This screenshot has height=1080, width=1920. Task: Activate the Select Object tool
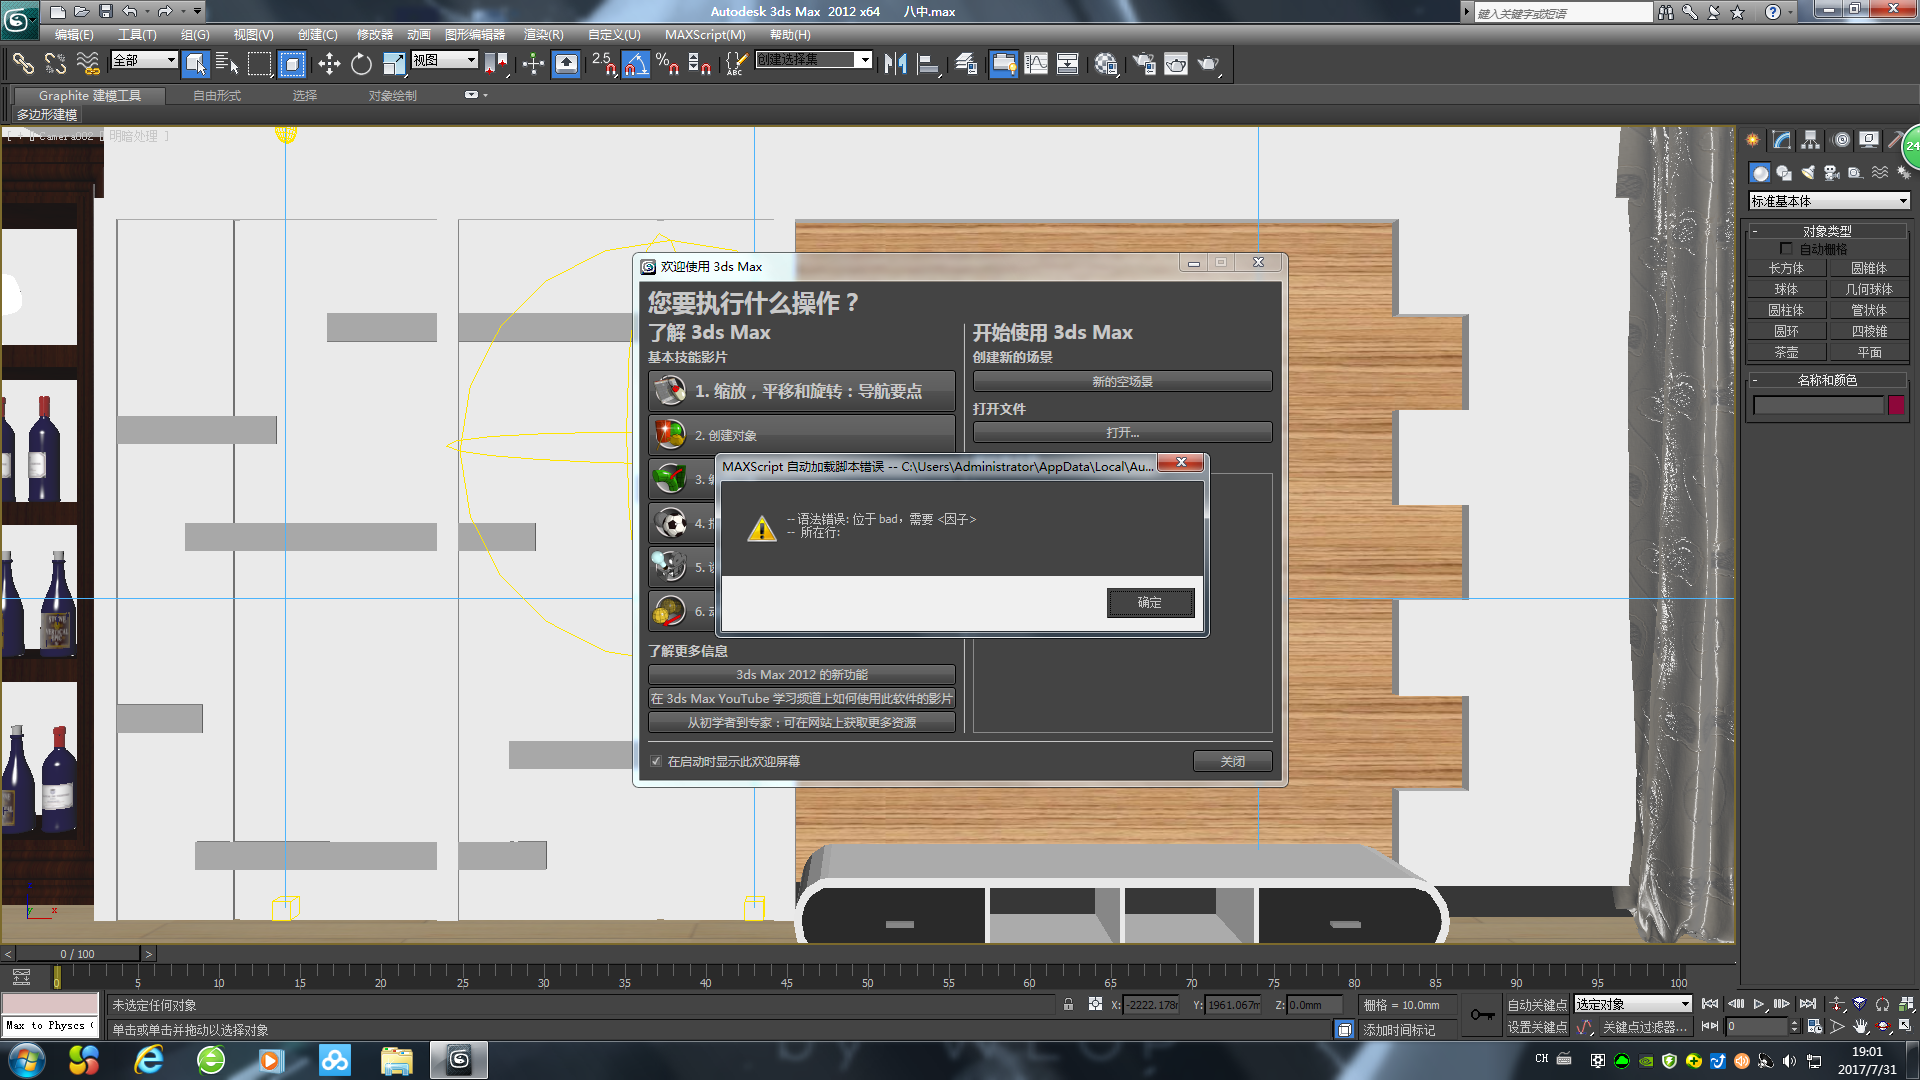(x=195, y=64)
